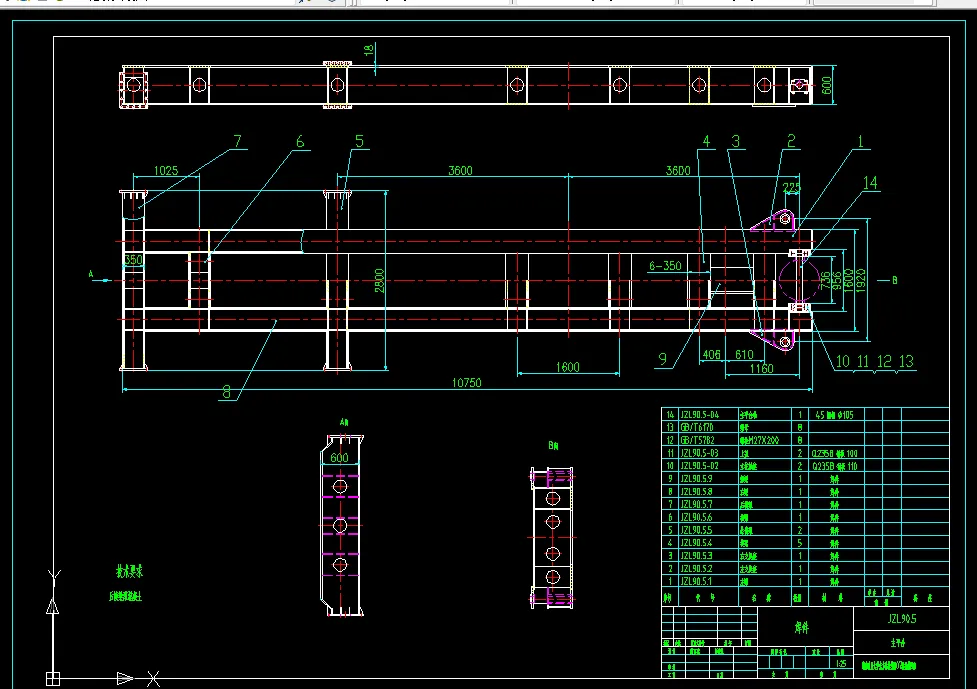Click parts list cell JZL90.5.9

click(x=696, y=478)
